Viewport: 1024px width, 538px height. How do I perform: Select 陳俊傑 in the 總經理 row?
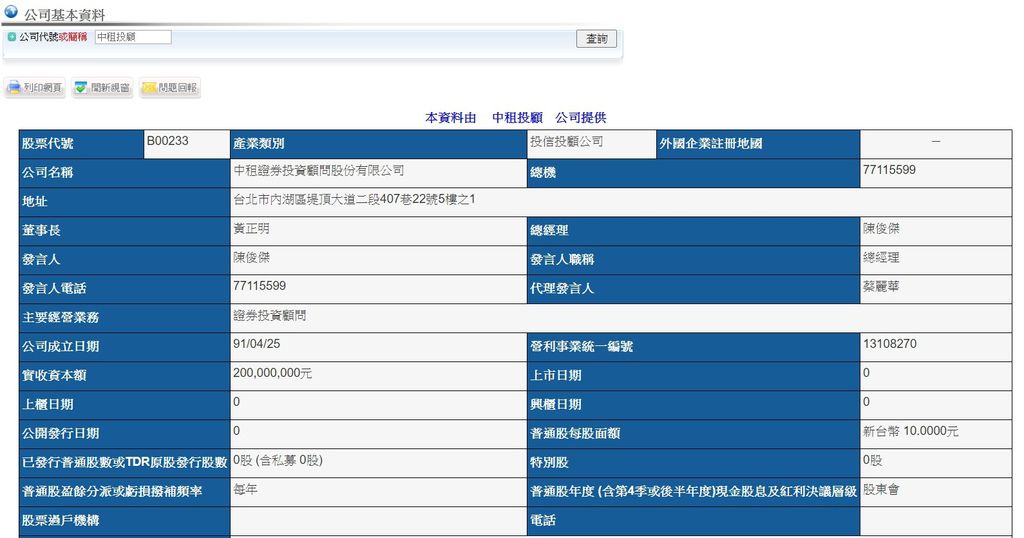pos(881,229)
